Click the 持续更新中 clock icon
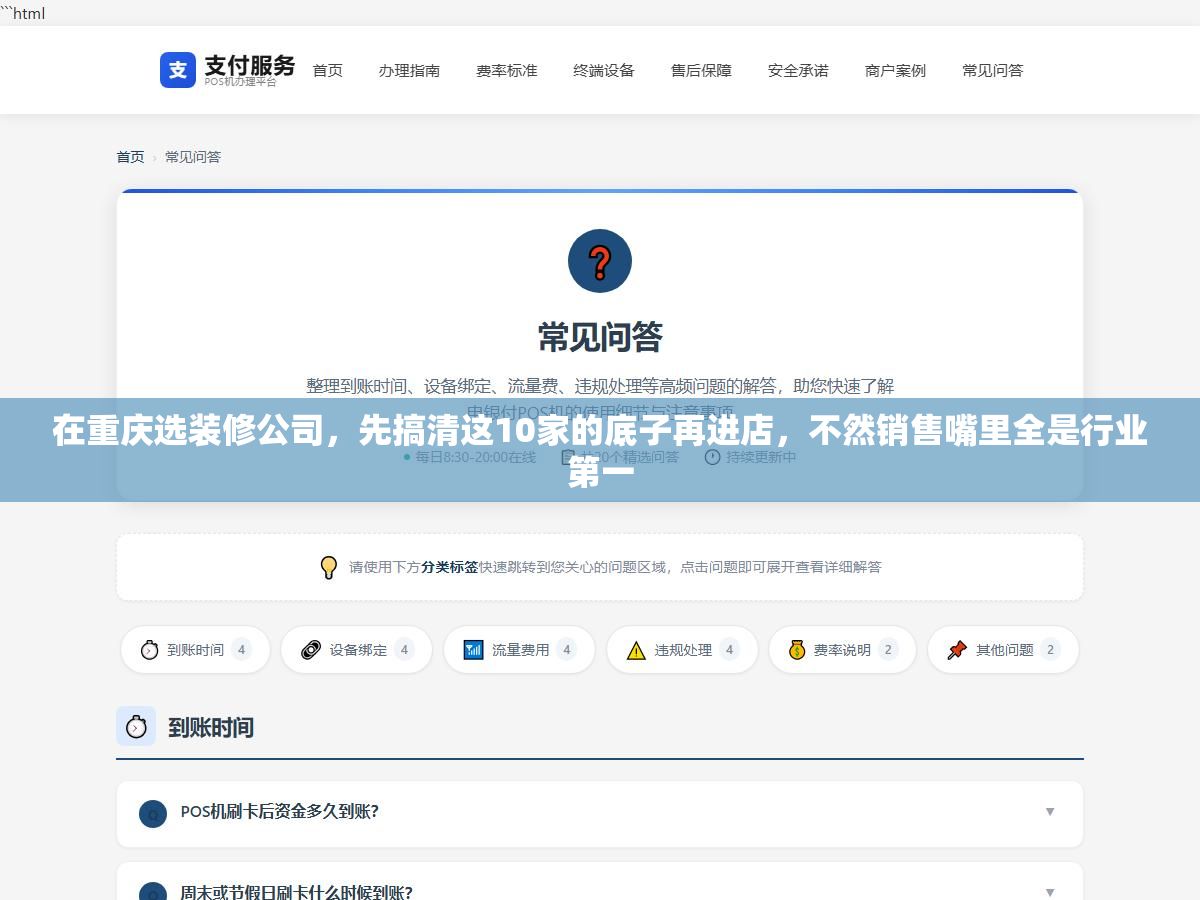Image resolution: width=1200 pixels, height=900 pixels. click(x=712, y=457)
